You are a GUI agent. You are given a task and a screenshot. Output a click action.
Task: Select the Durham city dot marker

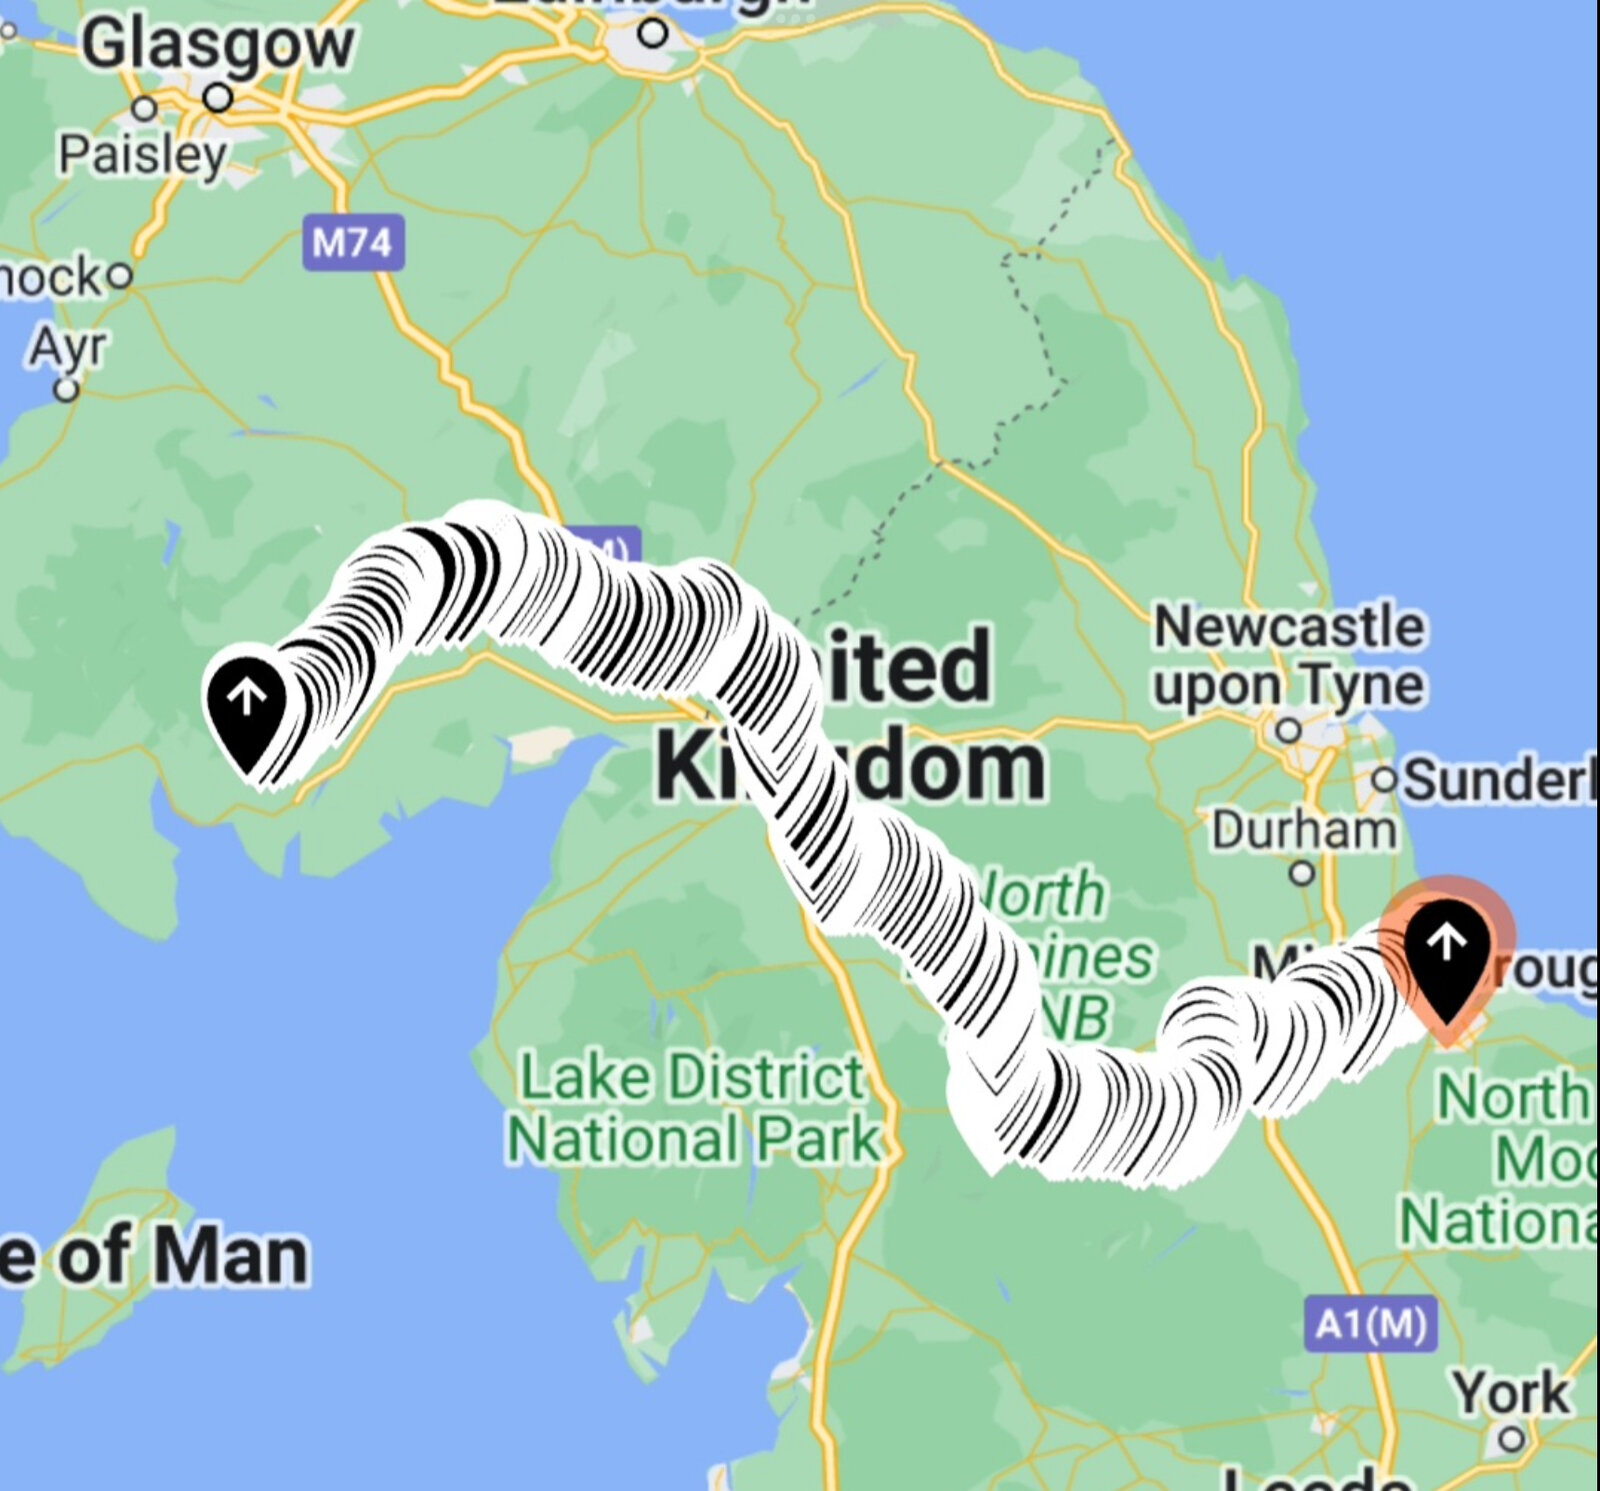point(1301,873)
